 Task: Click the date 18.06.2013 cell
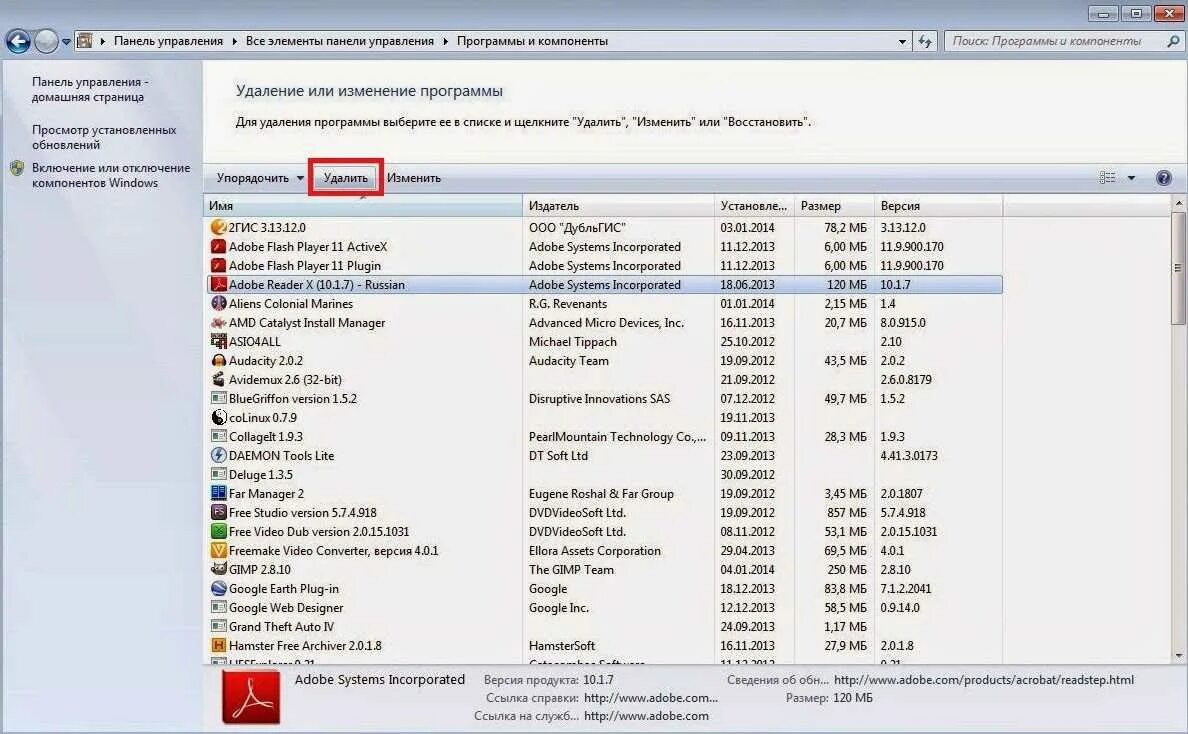tap(747, 284)
